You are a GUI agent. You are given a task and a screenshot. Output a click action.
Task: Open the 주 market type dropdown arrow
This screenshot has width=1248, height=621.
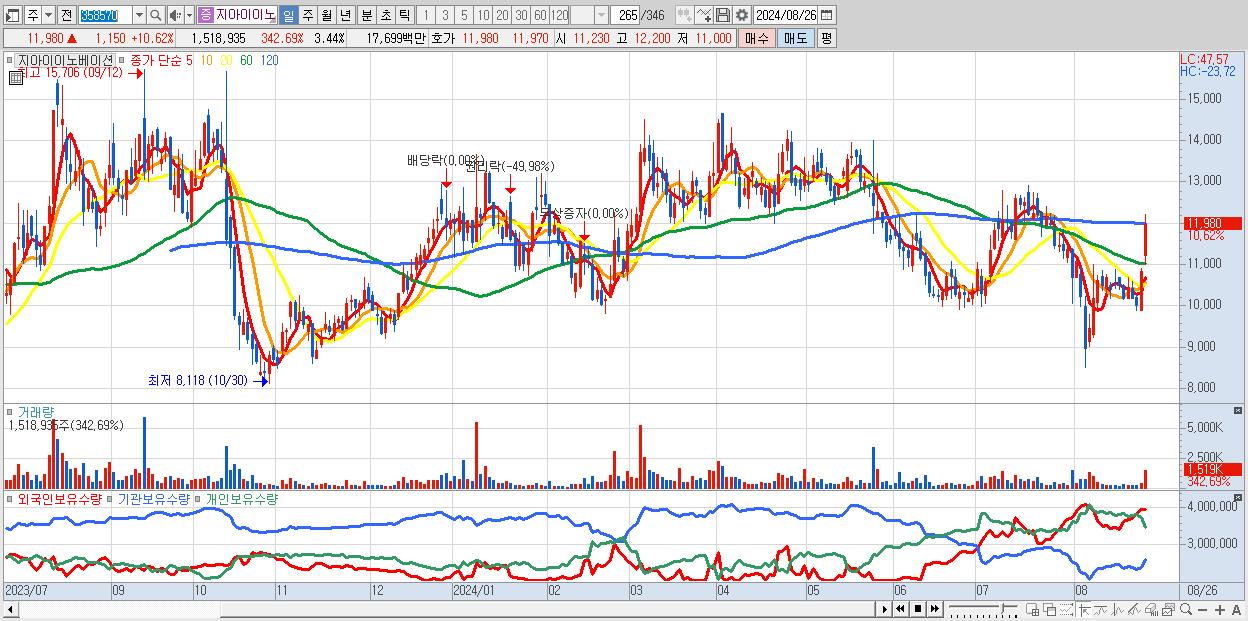[x=48, y=15]
